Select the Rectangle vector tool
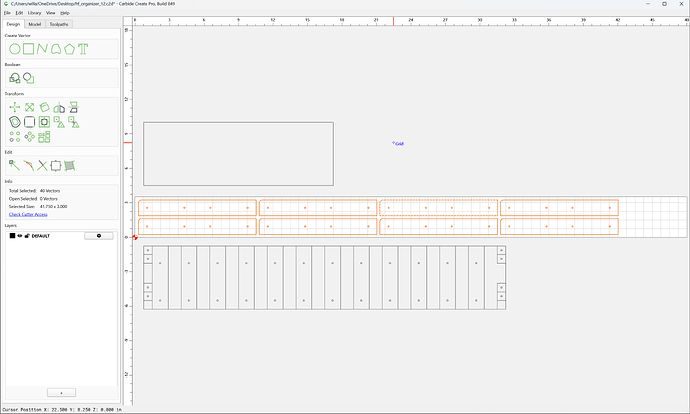This screenshot has width=690, height=414. click(29, 48)
